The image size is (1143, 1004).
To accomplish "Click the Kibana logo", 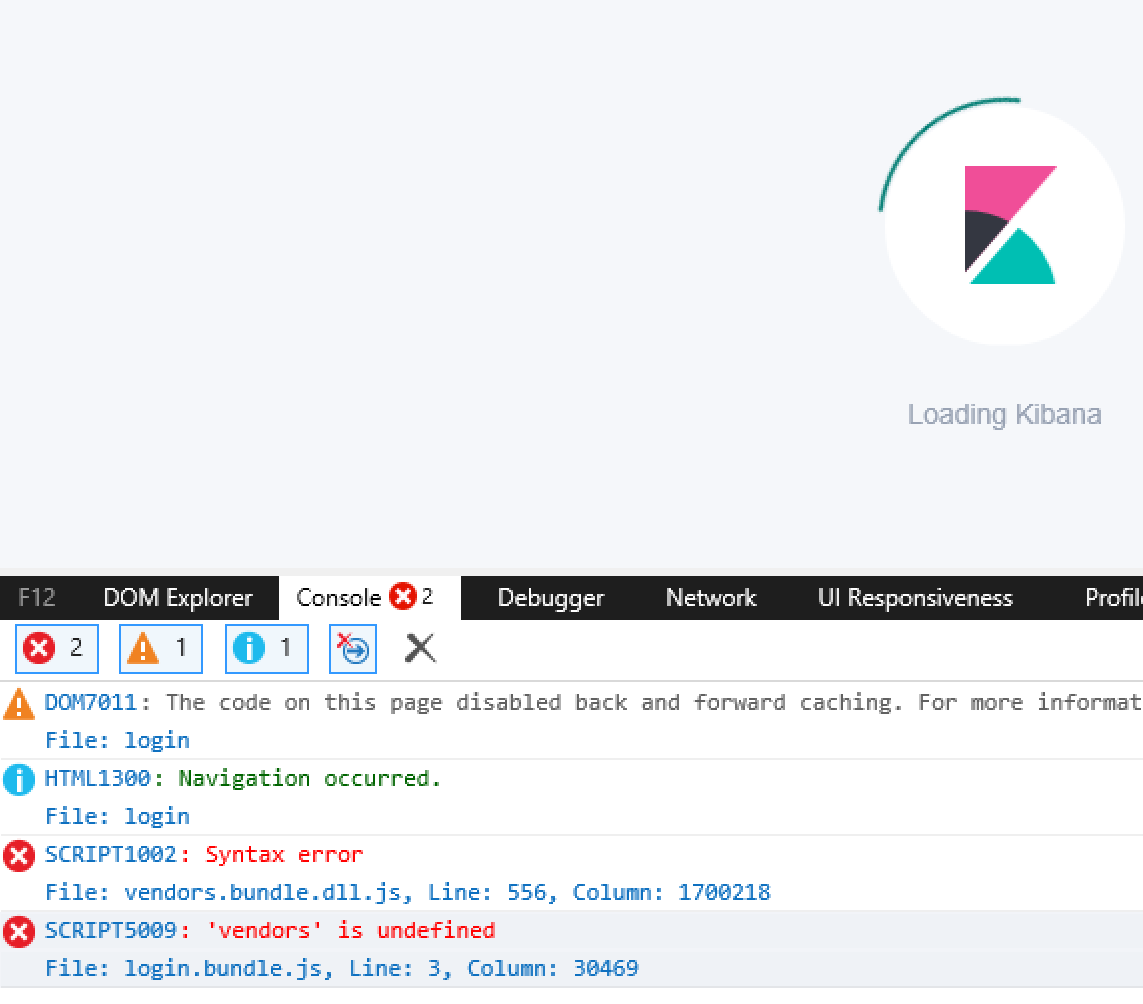I will click(x=1010, y=225).
